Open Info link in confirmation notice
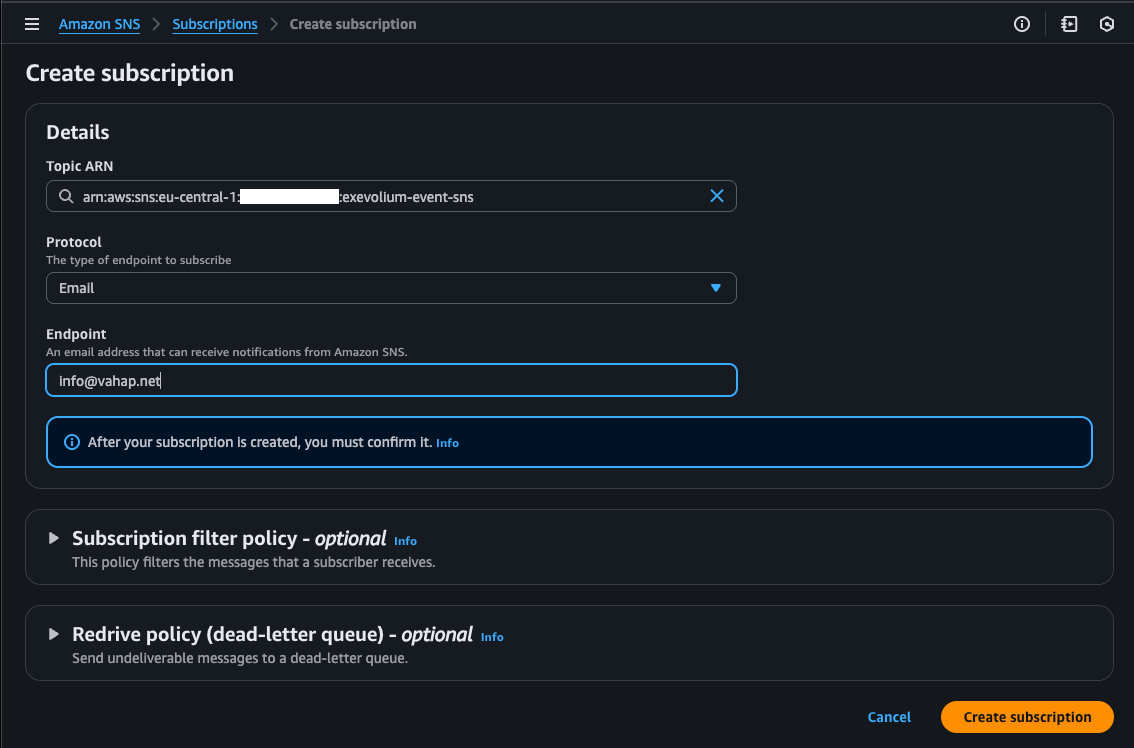The width and height of the screenshot is (1134, 748). (x=447, y=443)
